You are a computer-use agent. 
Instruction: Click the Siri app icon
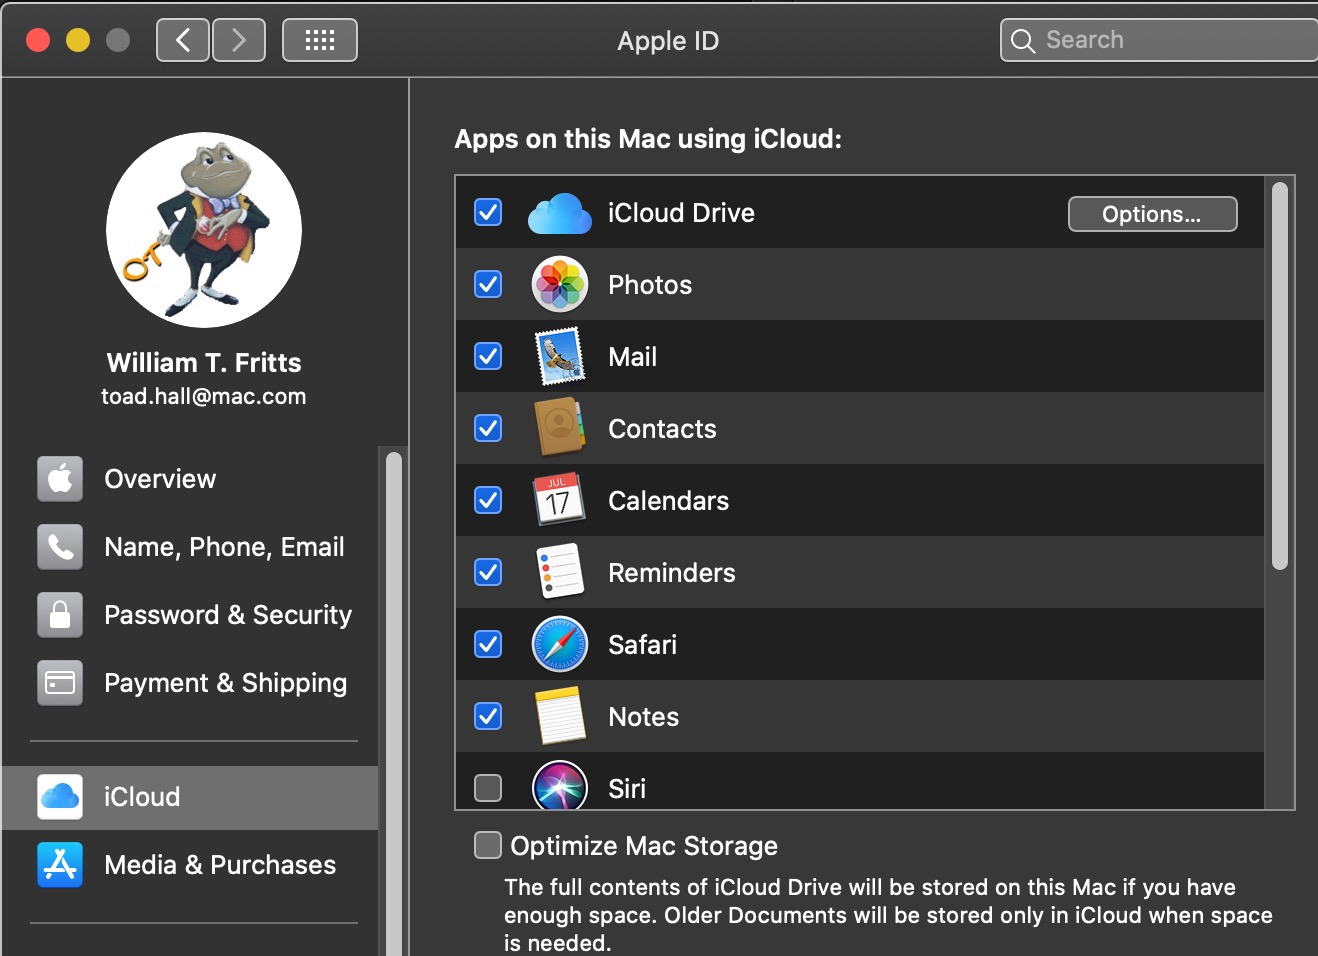click(x=559, y=784)
